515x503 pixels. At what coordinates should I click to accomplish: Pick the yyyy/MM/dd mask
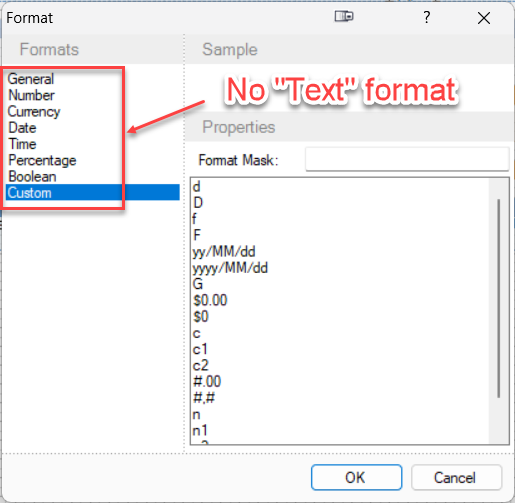coord(230,268)
